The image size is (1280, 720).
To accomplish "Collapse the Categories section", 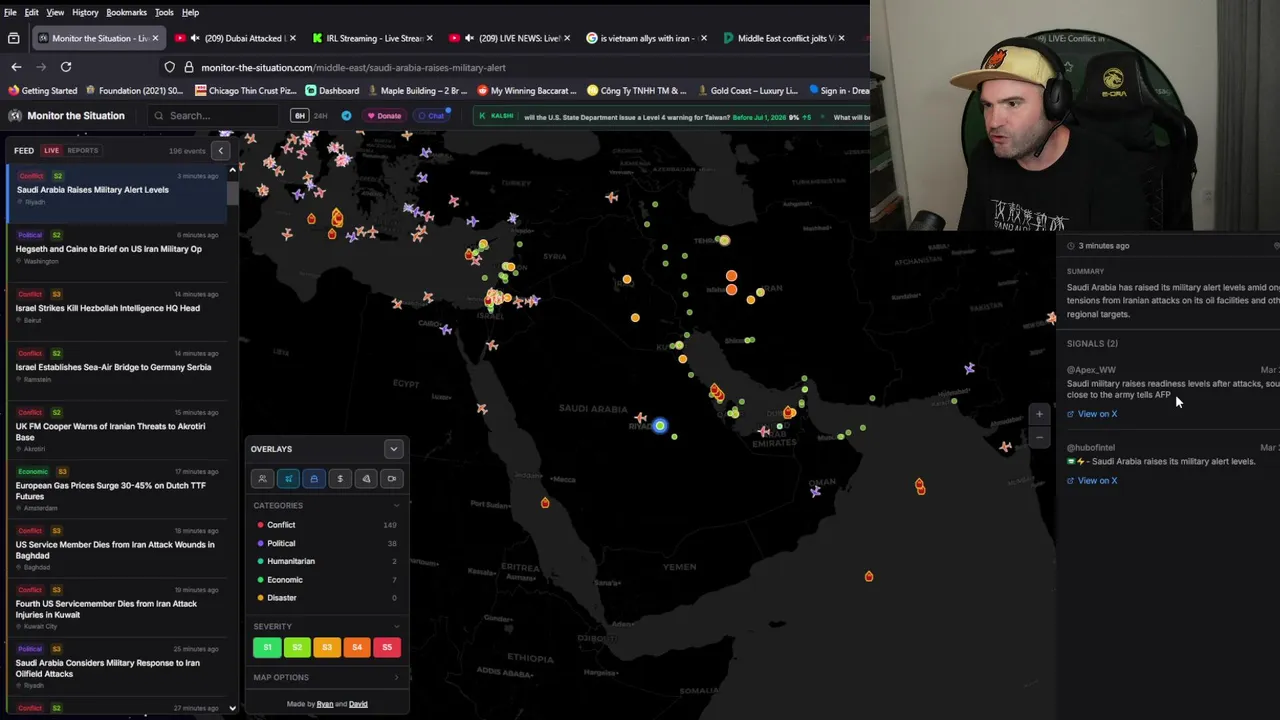I will tap(396, 506).
